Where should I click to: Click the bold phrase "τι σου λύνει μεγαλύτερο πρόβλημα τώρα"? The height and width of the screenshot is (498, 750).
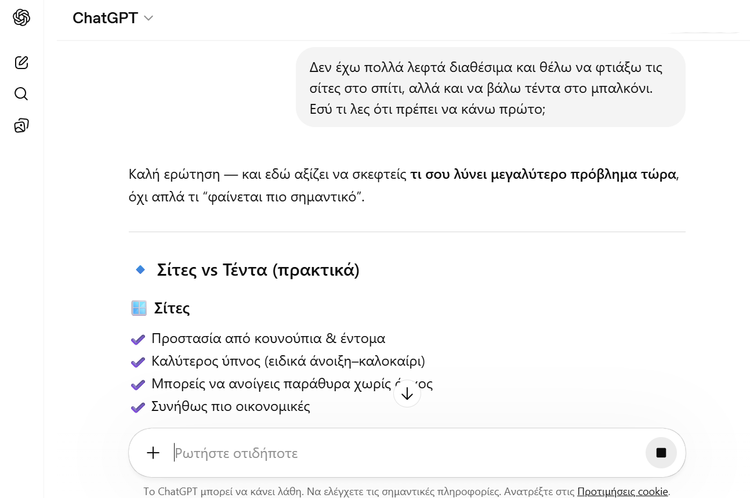[x=543, y=174]
